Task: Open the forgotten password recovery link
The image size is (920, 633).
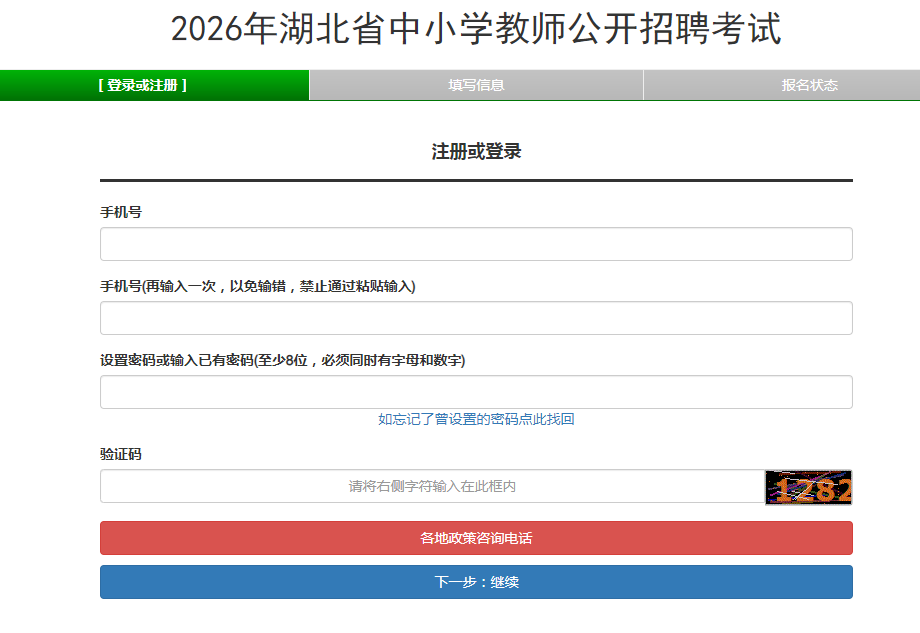Action: [476, 420]
